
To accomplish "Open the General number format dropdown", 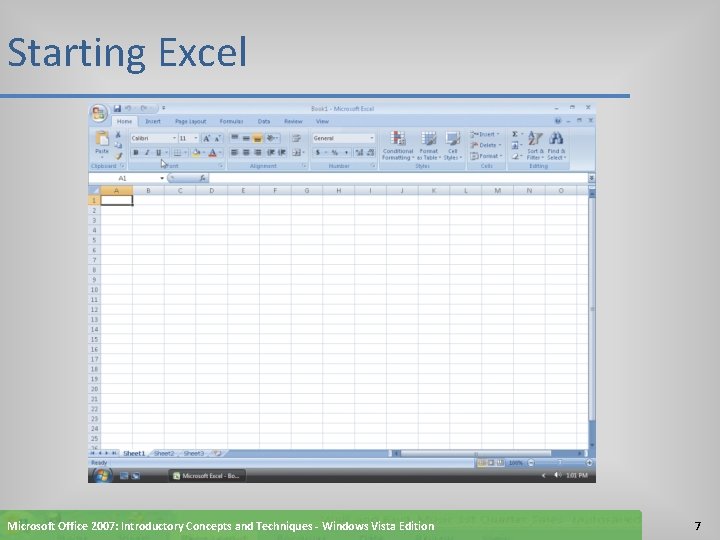I will [x=371, y=138].
